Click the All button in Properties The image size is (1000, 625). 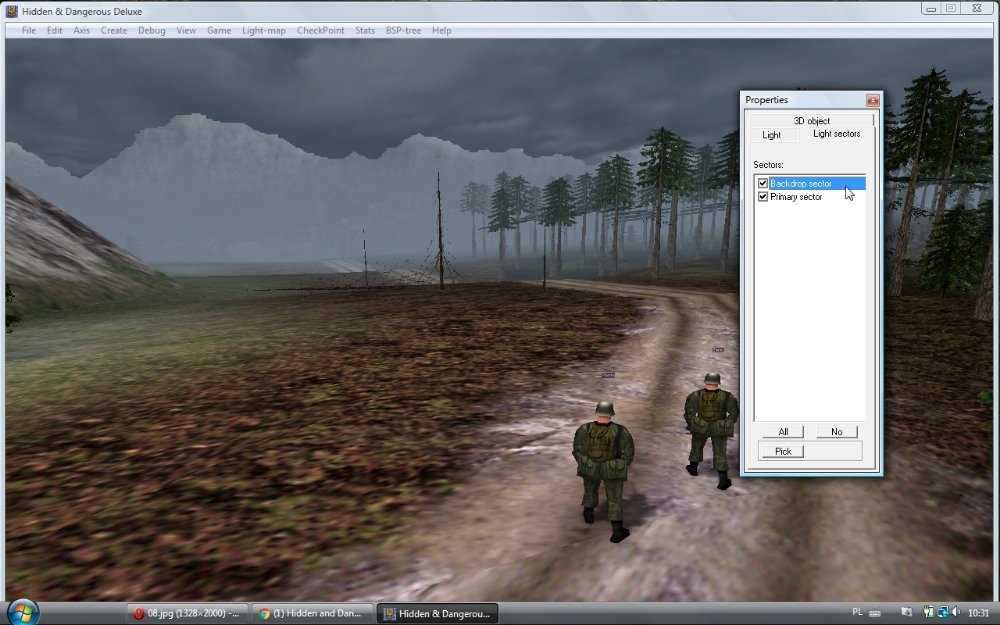[783, 432]
